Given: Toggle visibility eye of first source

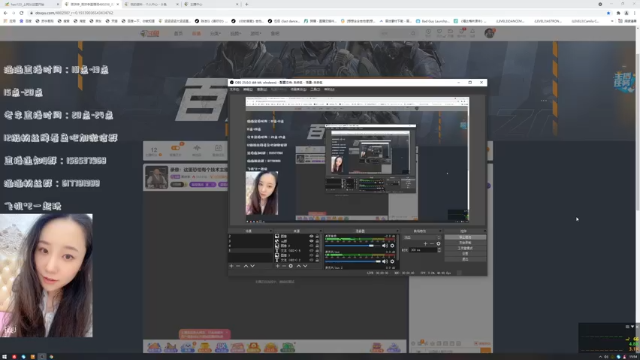Looking at the screenshot, I should [x=311, y=236].
